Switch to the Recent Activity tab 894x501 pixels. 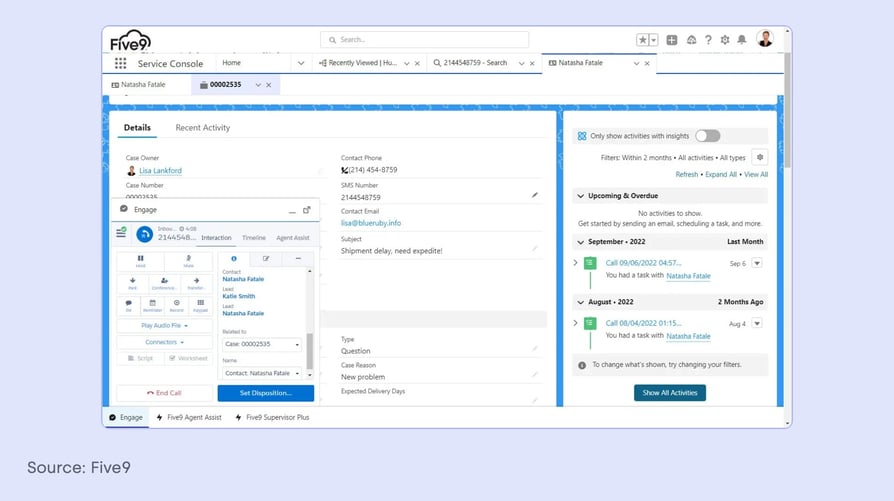[202, 128]
